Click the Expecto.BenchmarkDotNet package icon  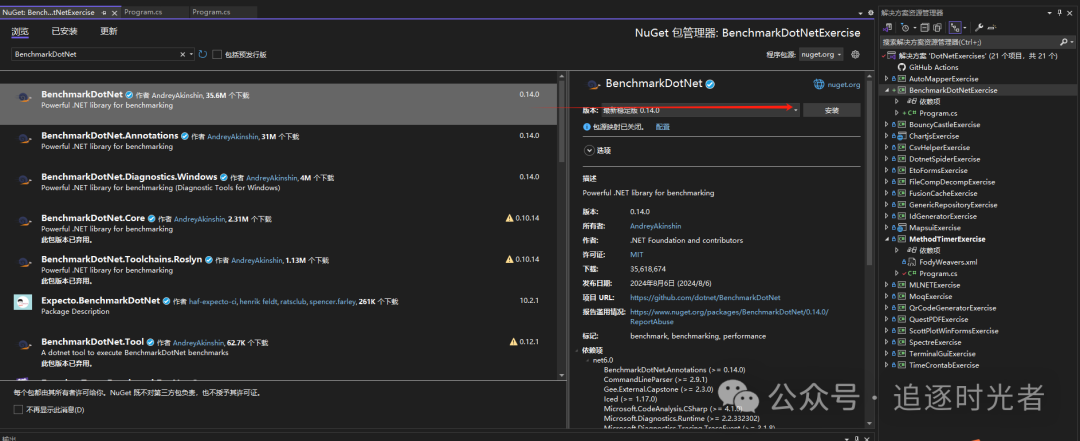pos(23,302)
